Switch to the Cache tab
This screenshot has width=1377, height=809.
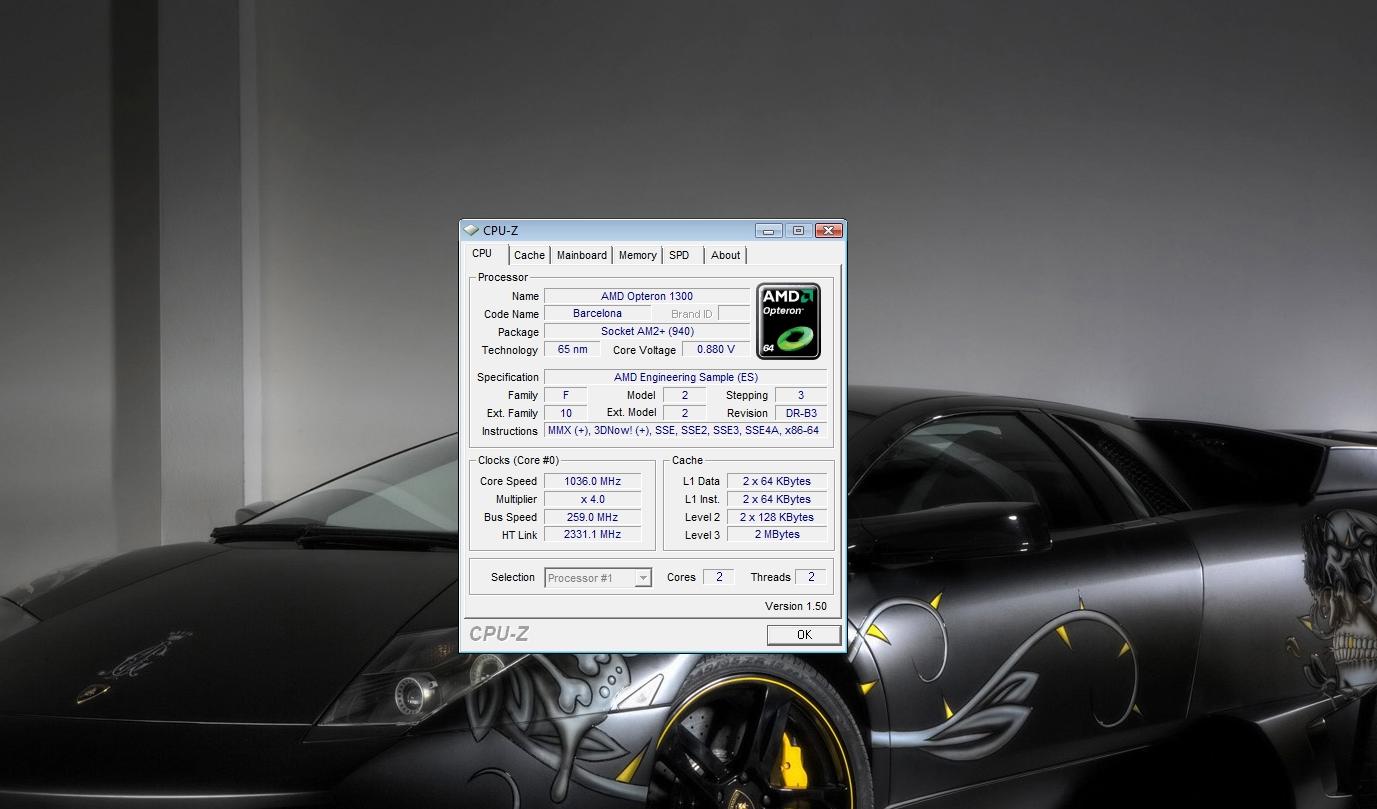[x=530, y=255]
